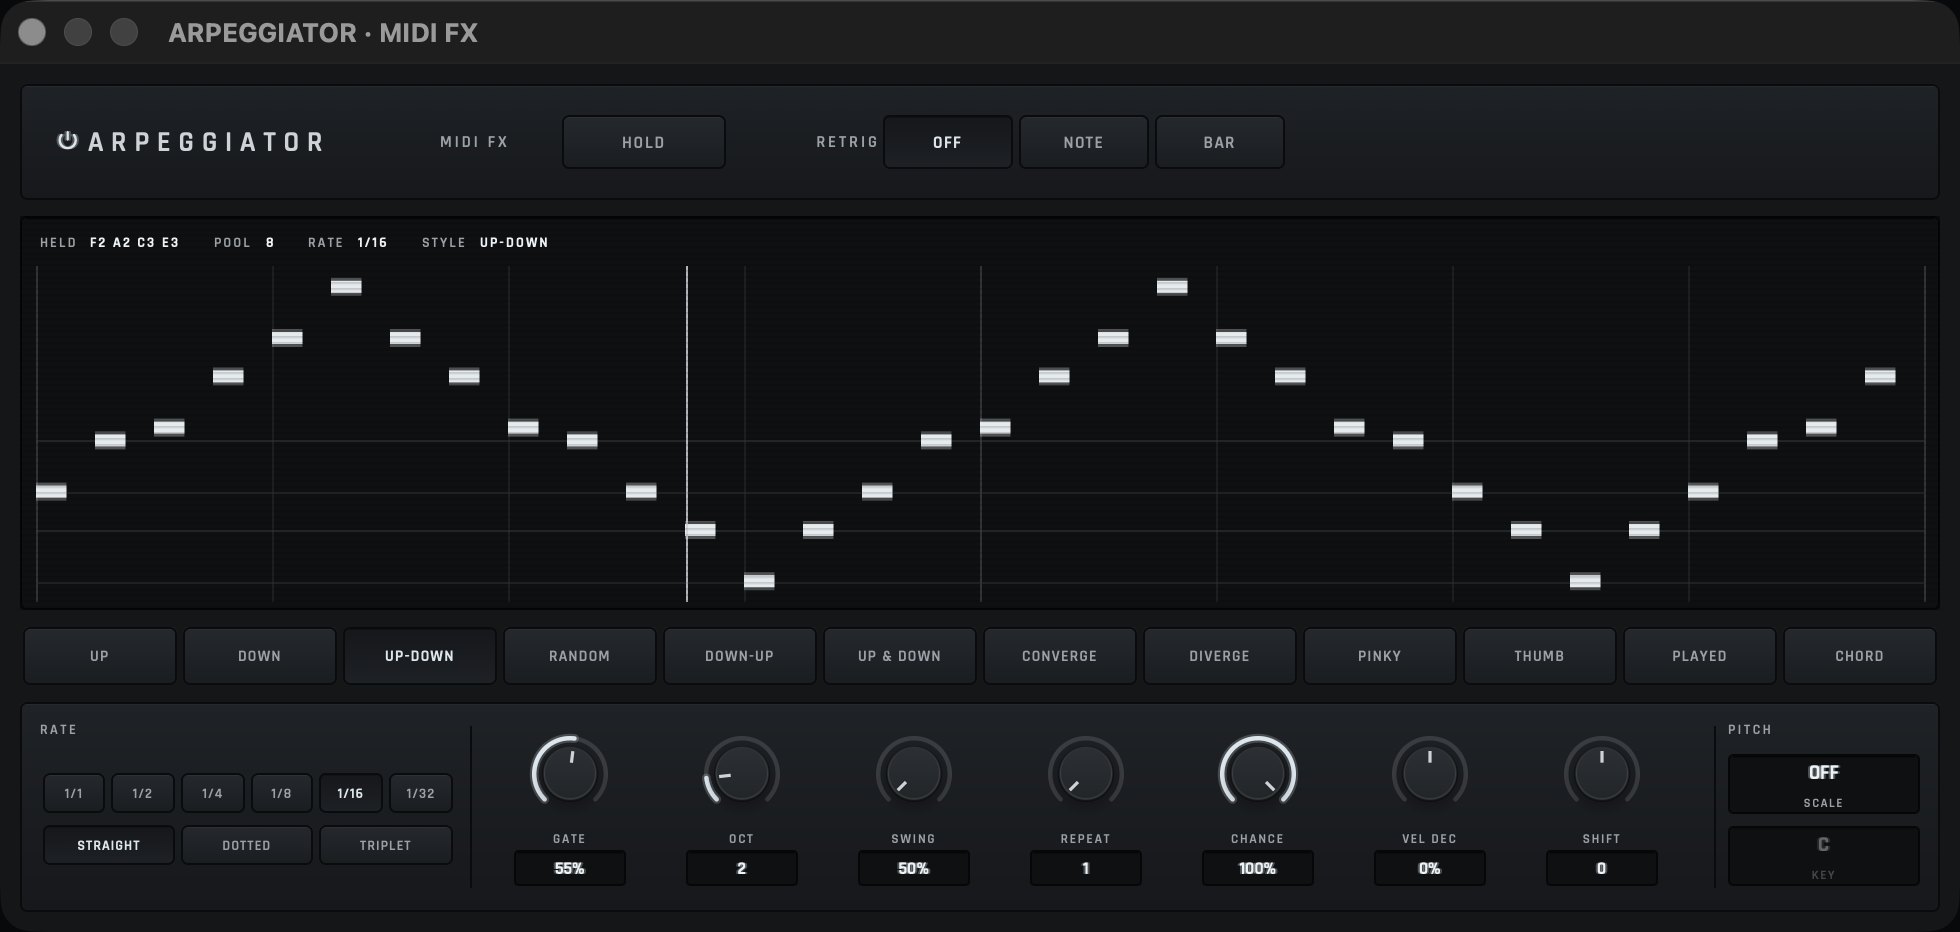Switch to the PLAYED order style
The image size is (1960, 932).
(1700, 656)
